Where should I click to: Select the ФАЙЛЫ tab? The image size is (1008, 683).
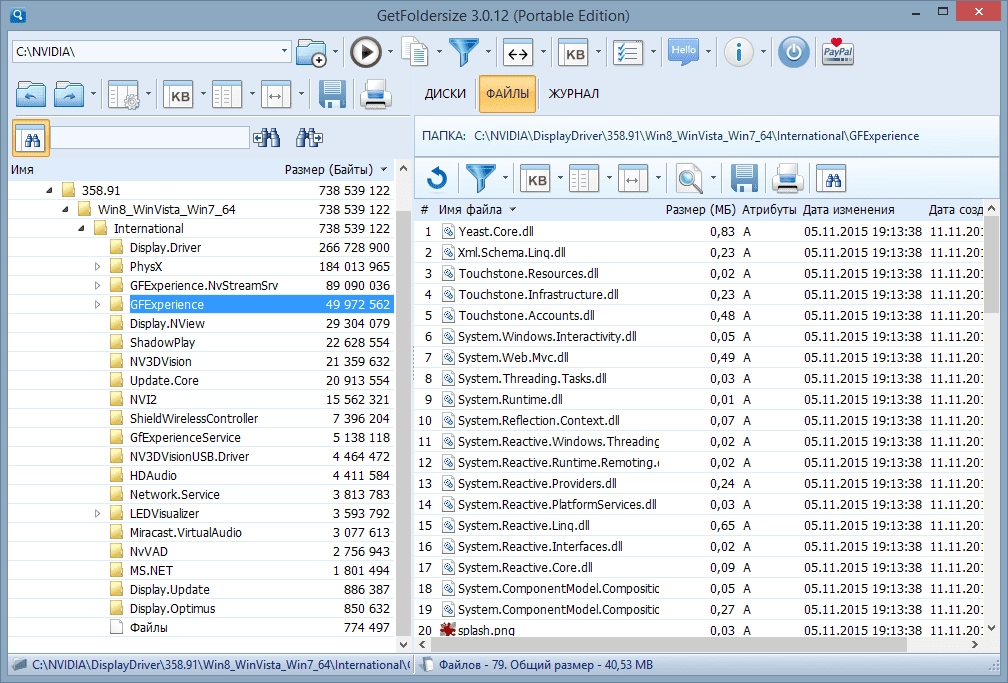point(507,94)
